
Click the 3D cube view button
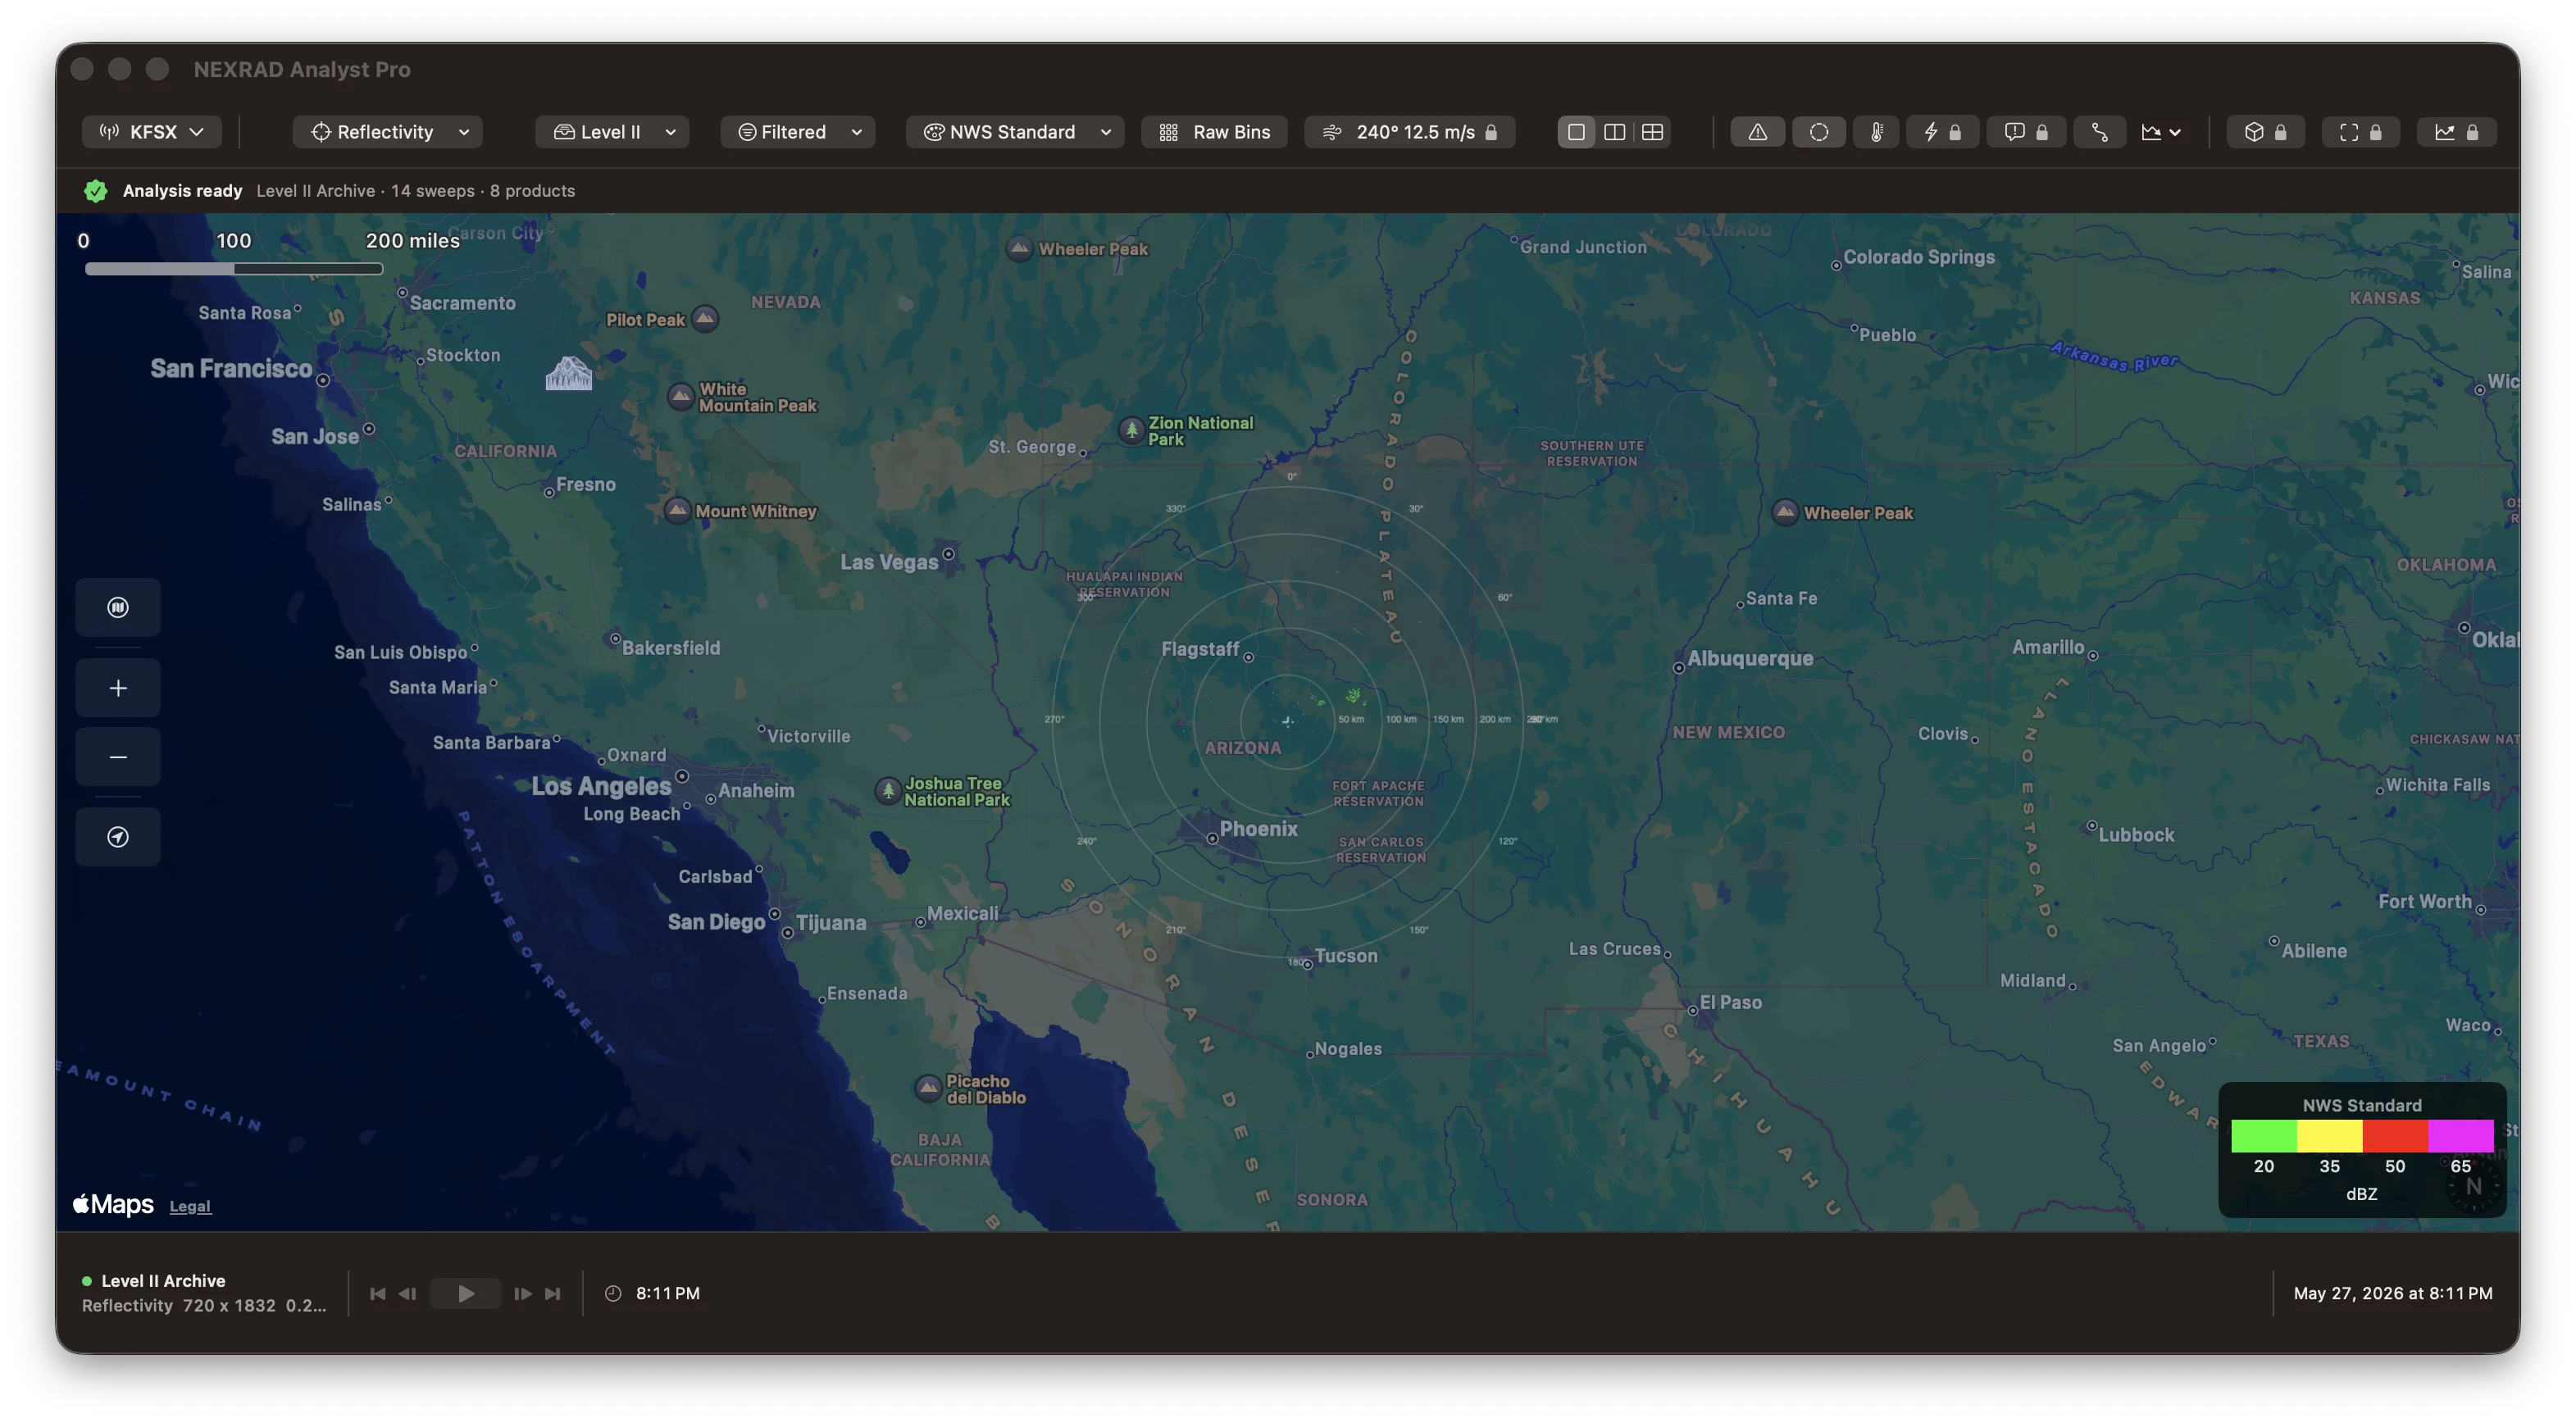(2265, 132)
